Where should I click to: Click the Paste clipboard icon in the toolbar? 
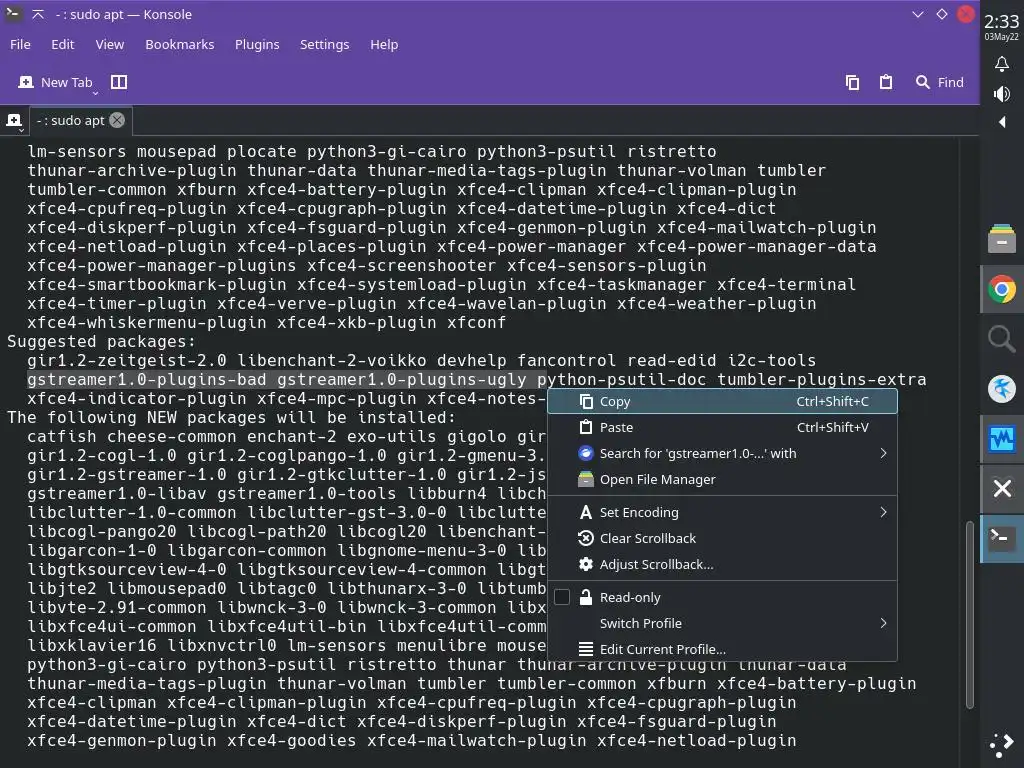click(x=886, y=82)
